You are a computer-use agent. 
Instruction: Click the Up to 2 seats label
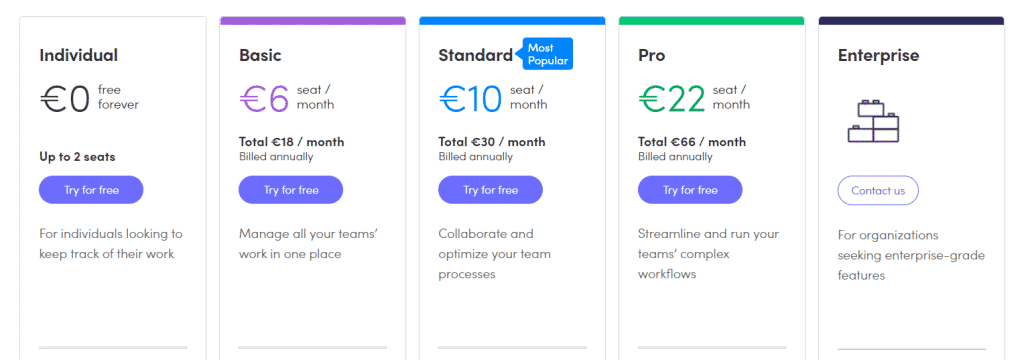[78, 157]
